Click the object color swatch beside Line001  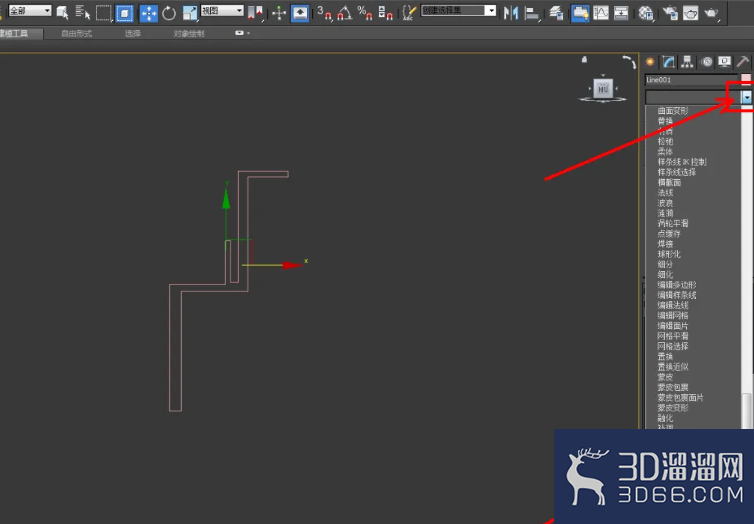pyautogui.click(x=746, y=78)
